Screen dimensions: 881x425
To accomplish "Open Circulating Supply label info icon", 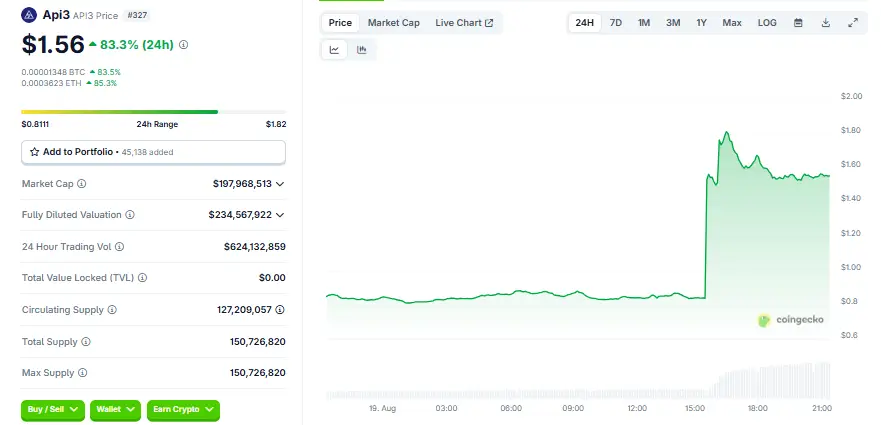I will [112, 310].
